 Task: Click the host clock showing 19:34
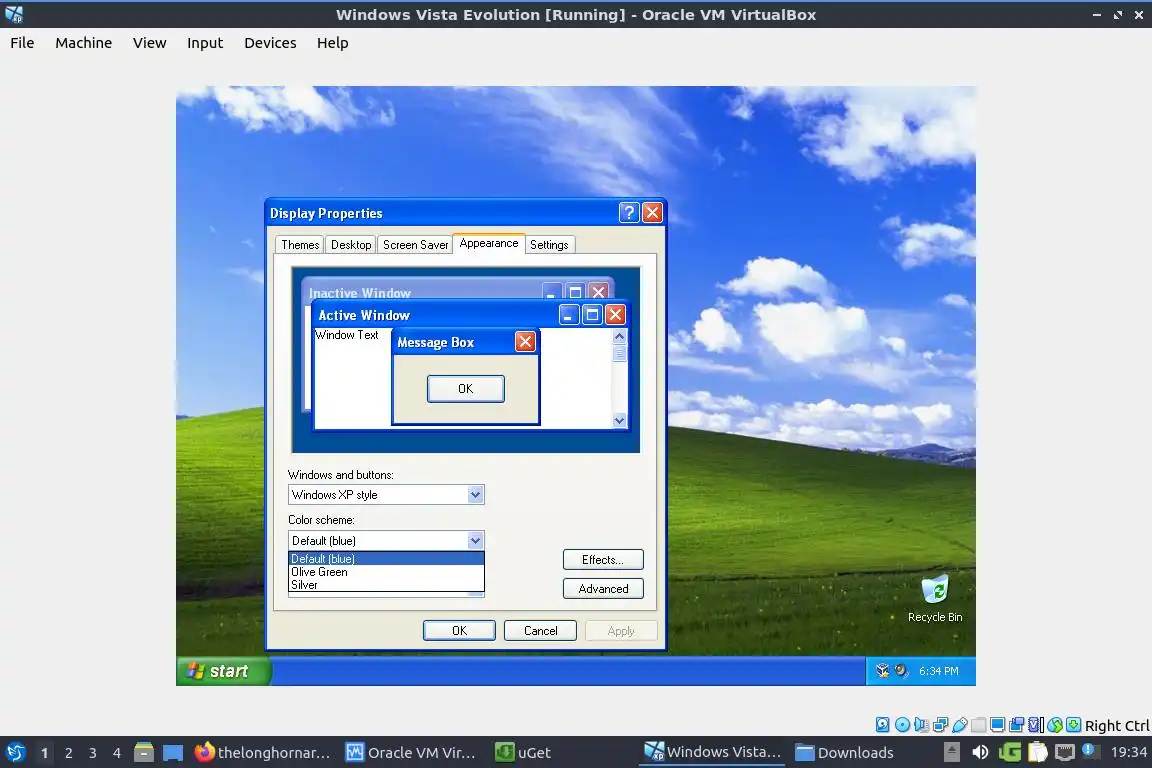coord(1128,752)
